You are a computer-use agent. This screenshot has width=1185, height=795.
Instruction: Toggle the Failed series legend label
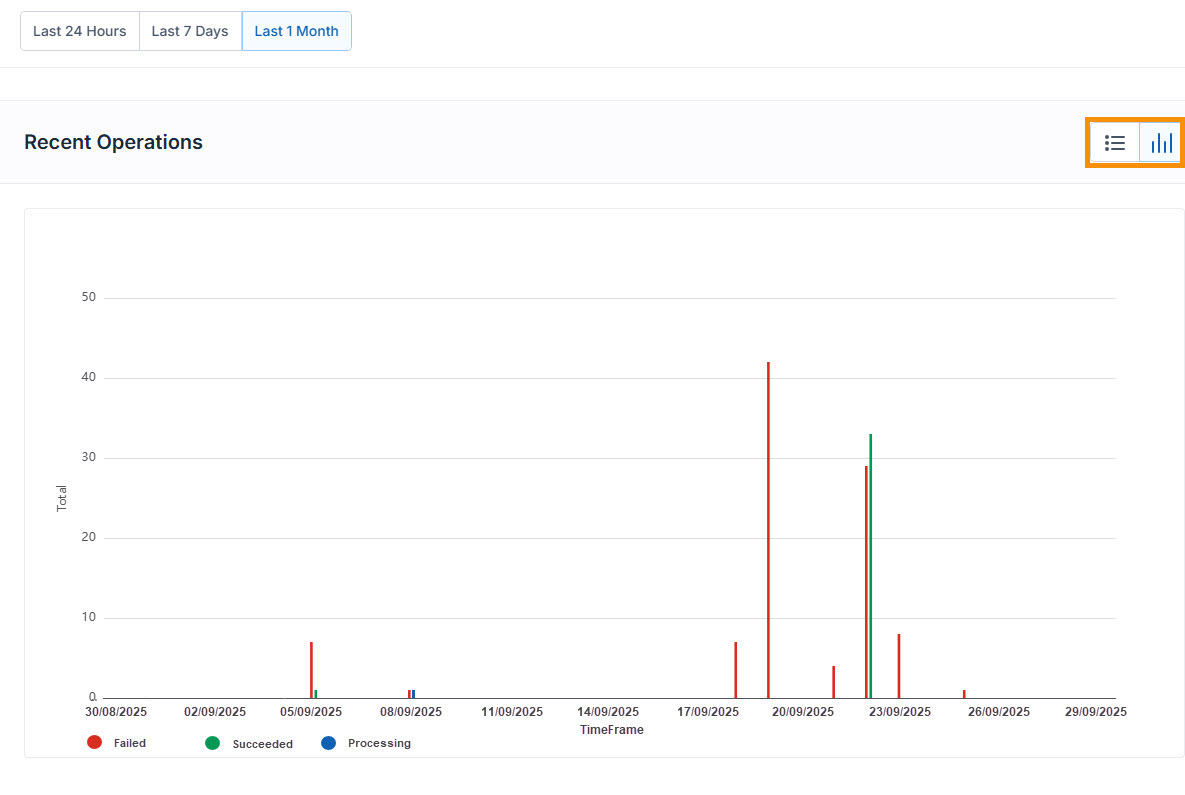(x=130, y=743)
